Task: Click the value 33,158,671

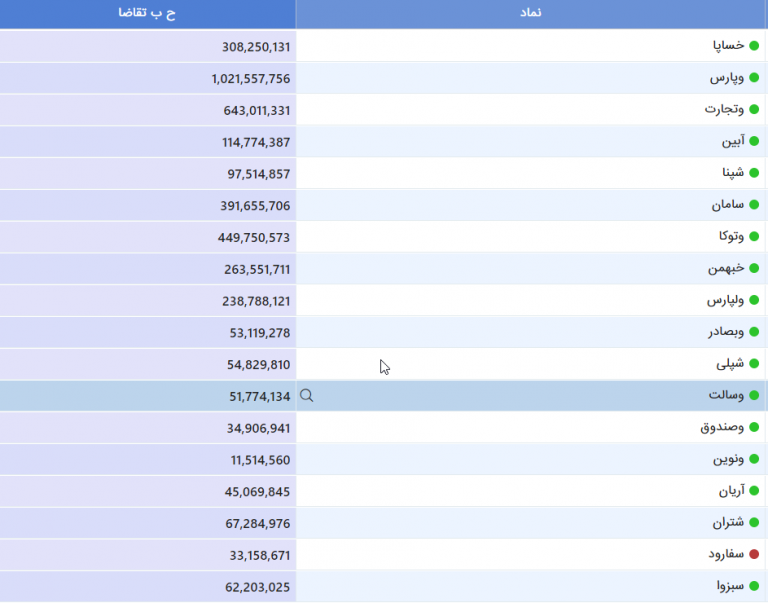Action: [260, 555]
